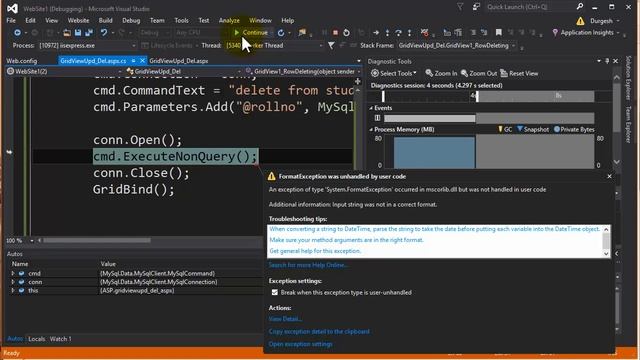Open the Thread dropdown
This screenshot has height=360, width=640.
320,46
